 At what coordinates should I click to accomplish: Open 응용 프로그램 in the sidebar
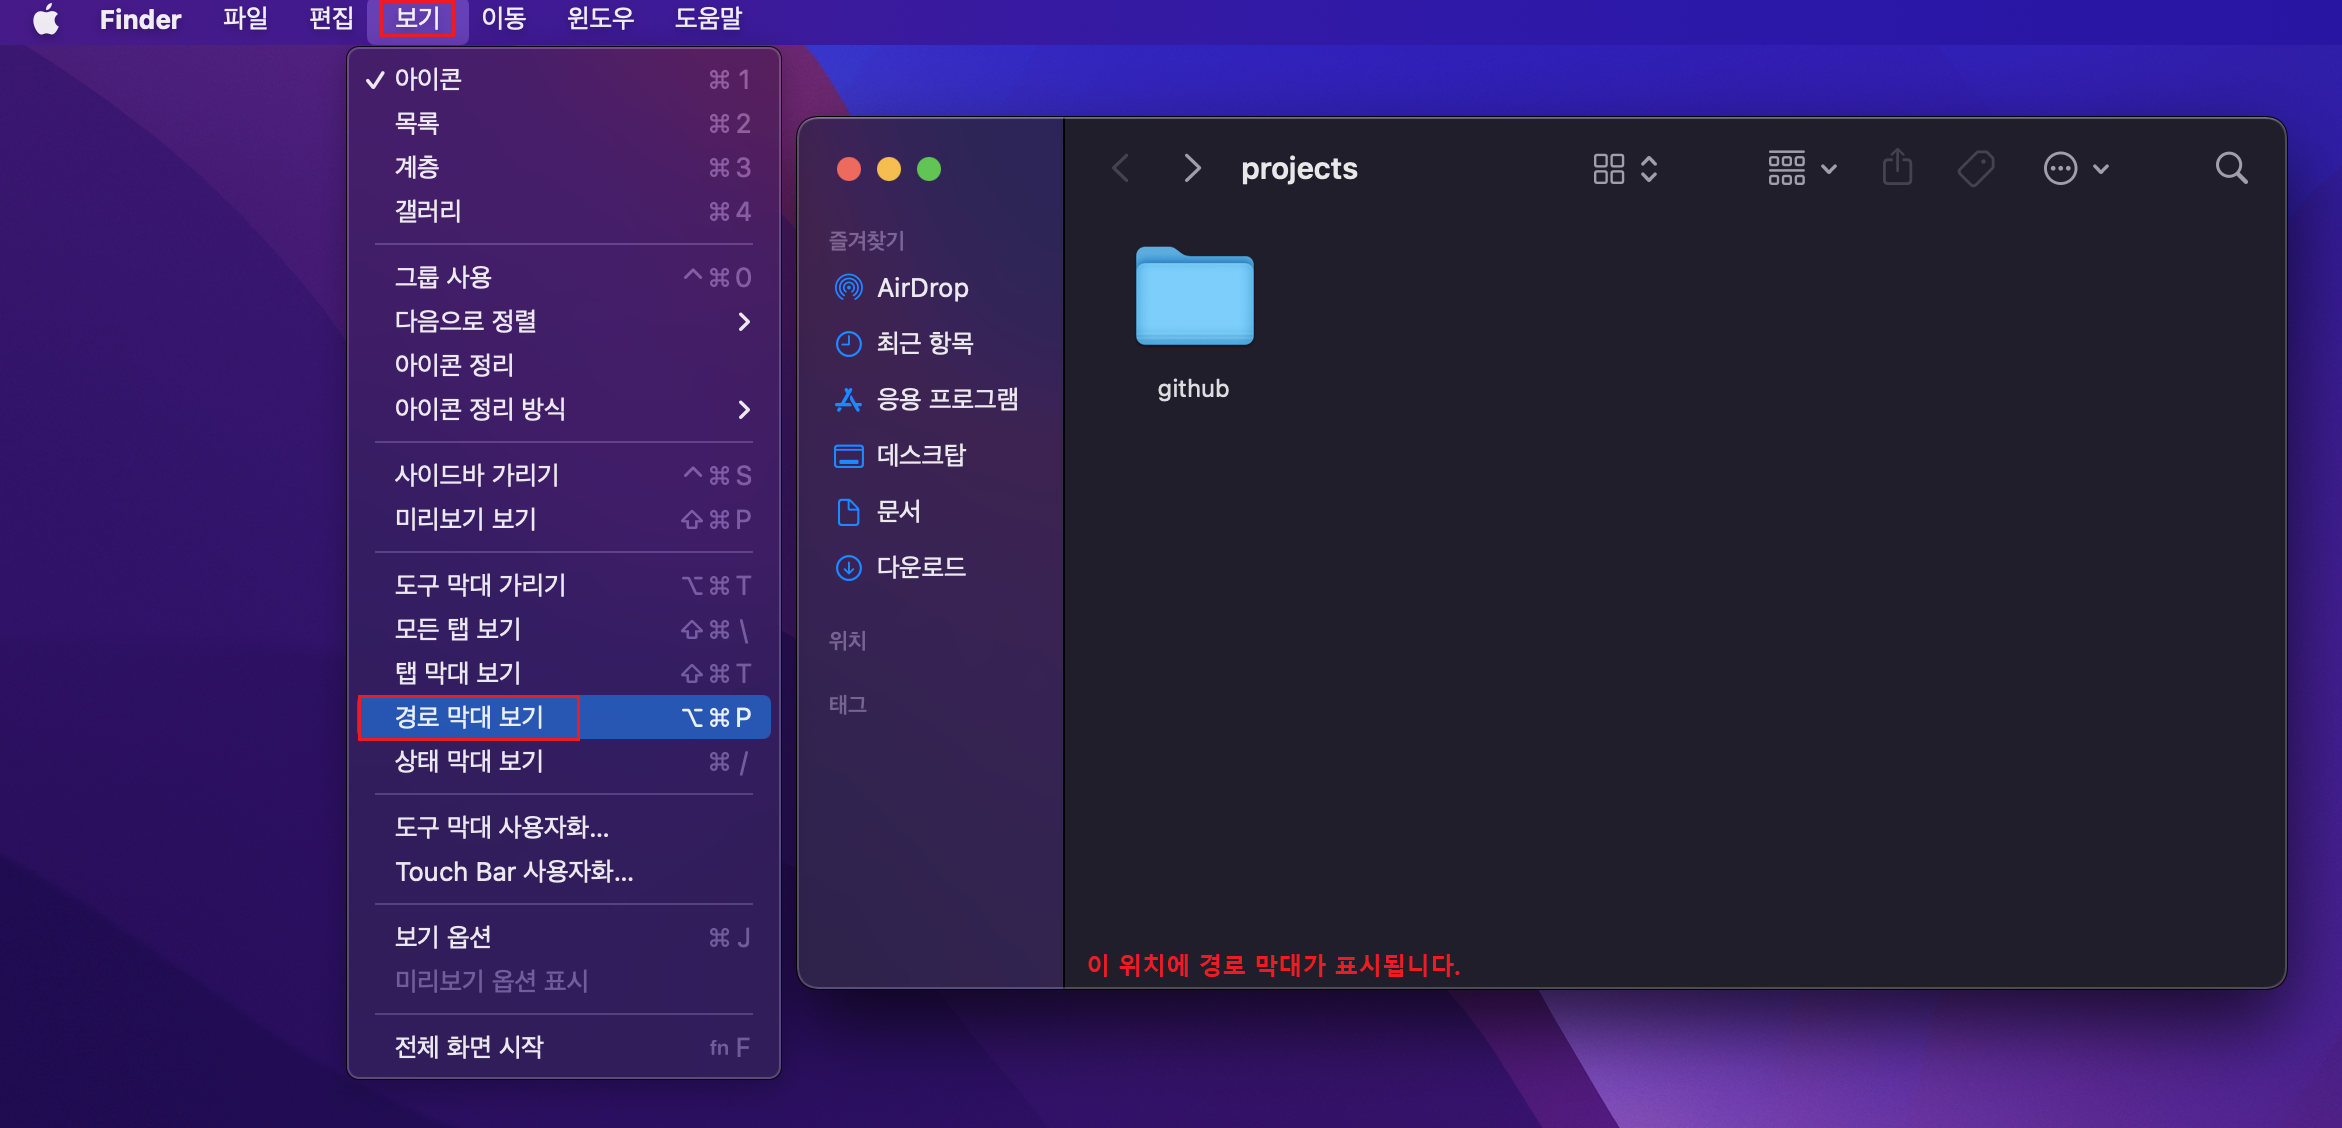(946, 399)
